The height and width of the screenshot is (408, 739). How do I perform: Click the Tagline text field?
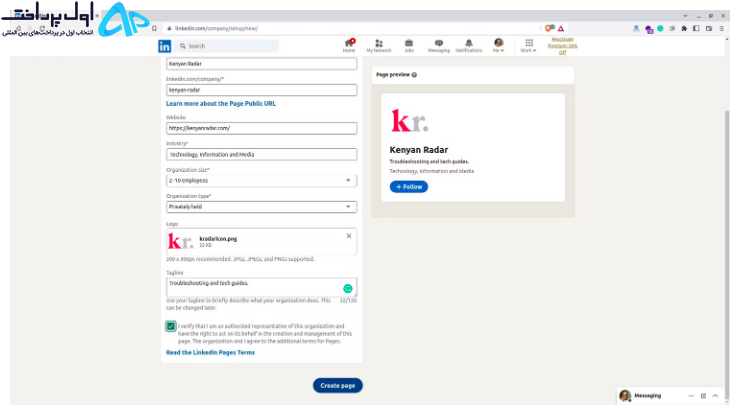point(262,287)
